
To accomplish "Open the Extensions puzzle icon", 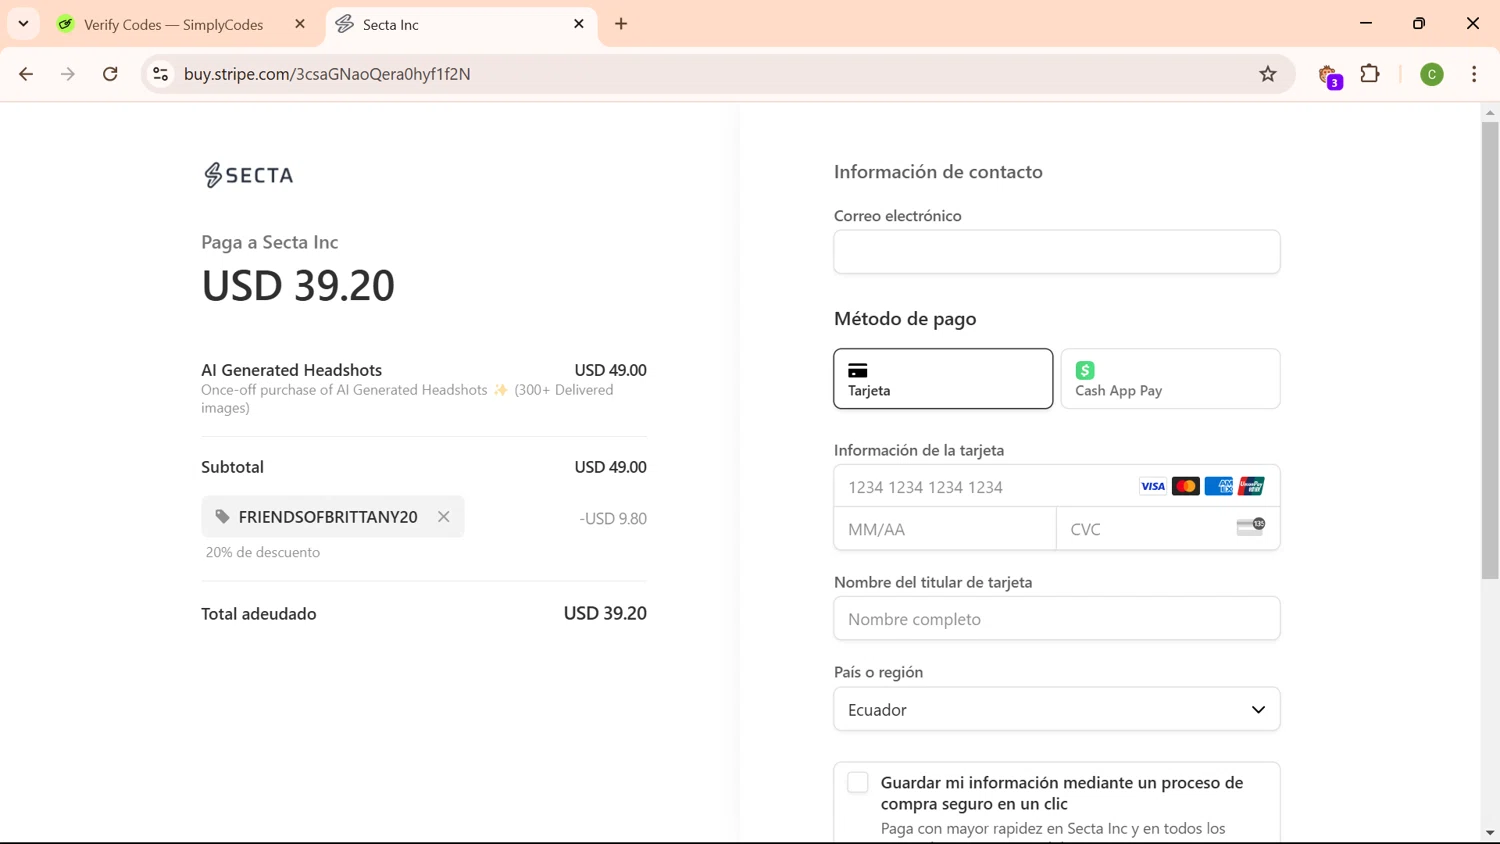I will tap(1370, 73).
